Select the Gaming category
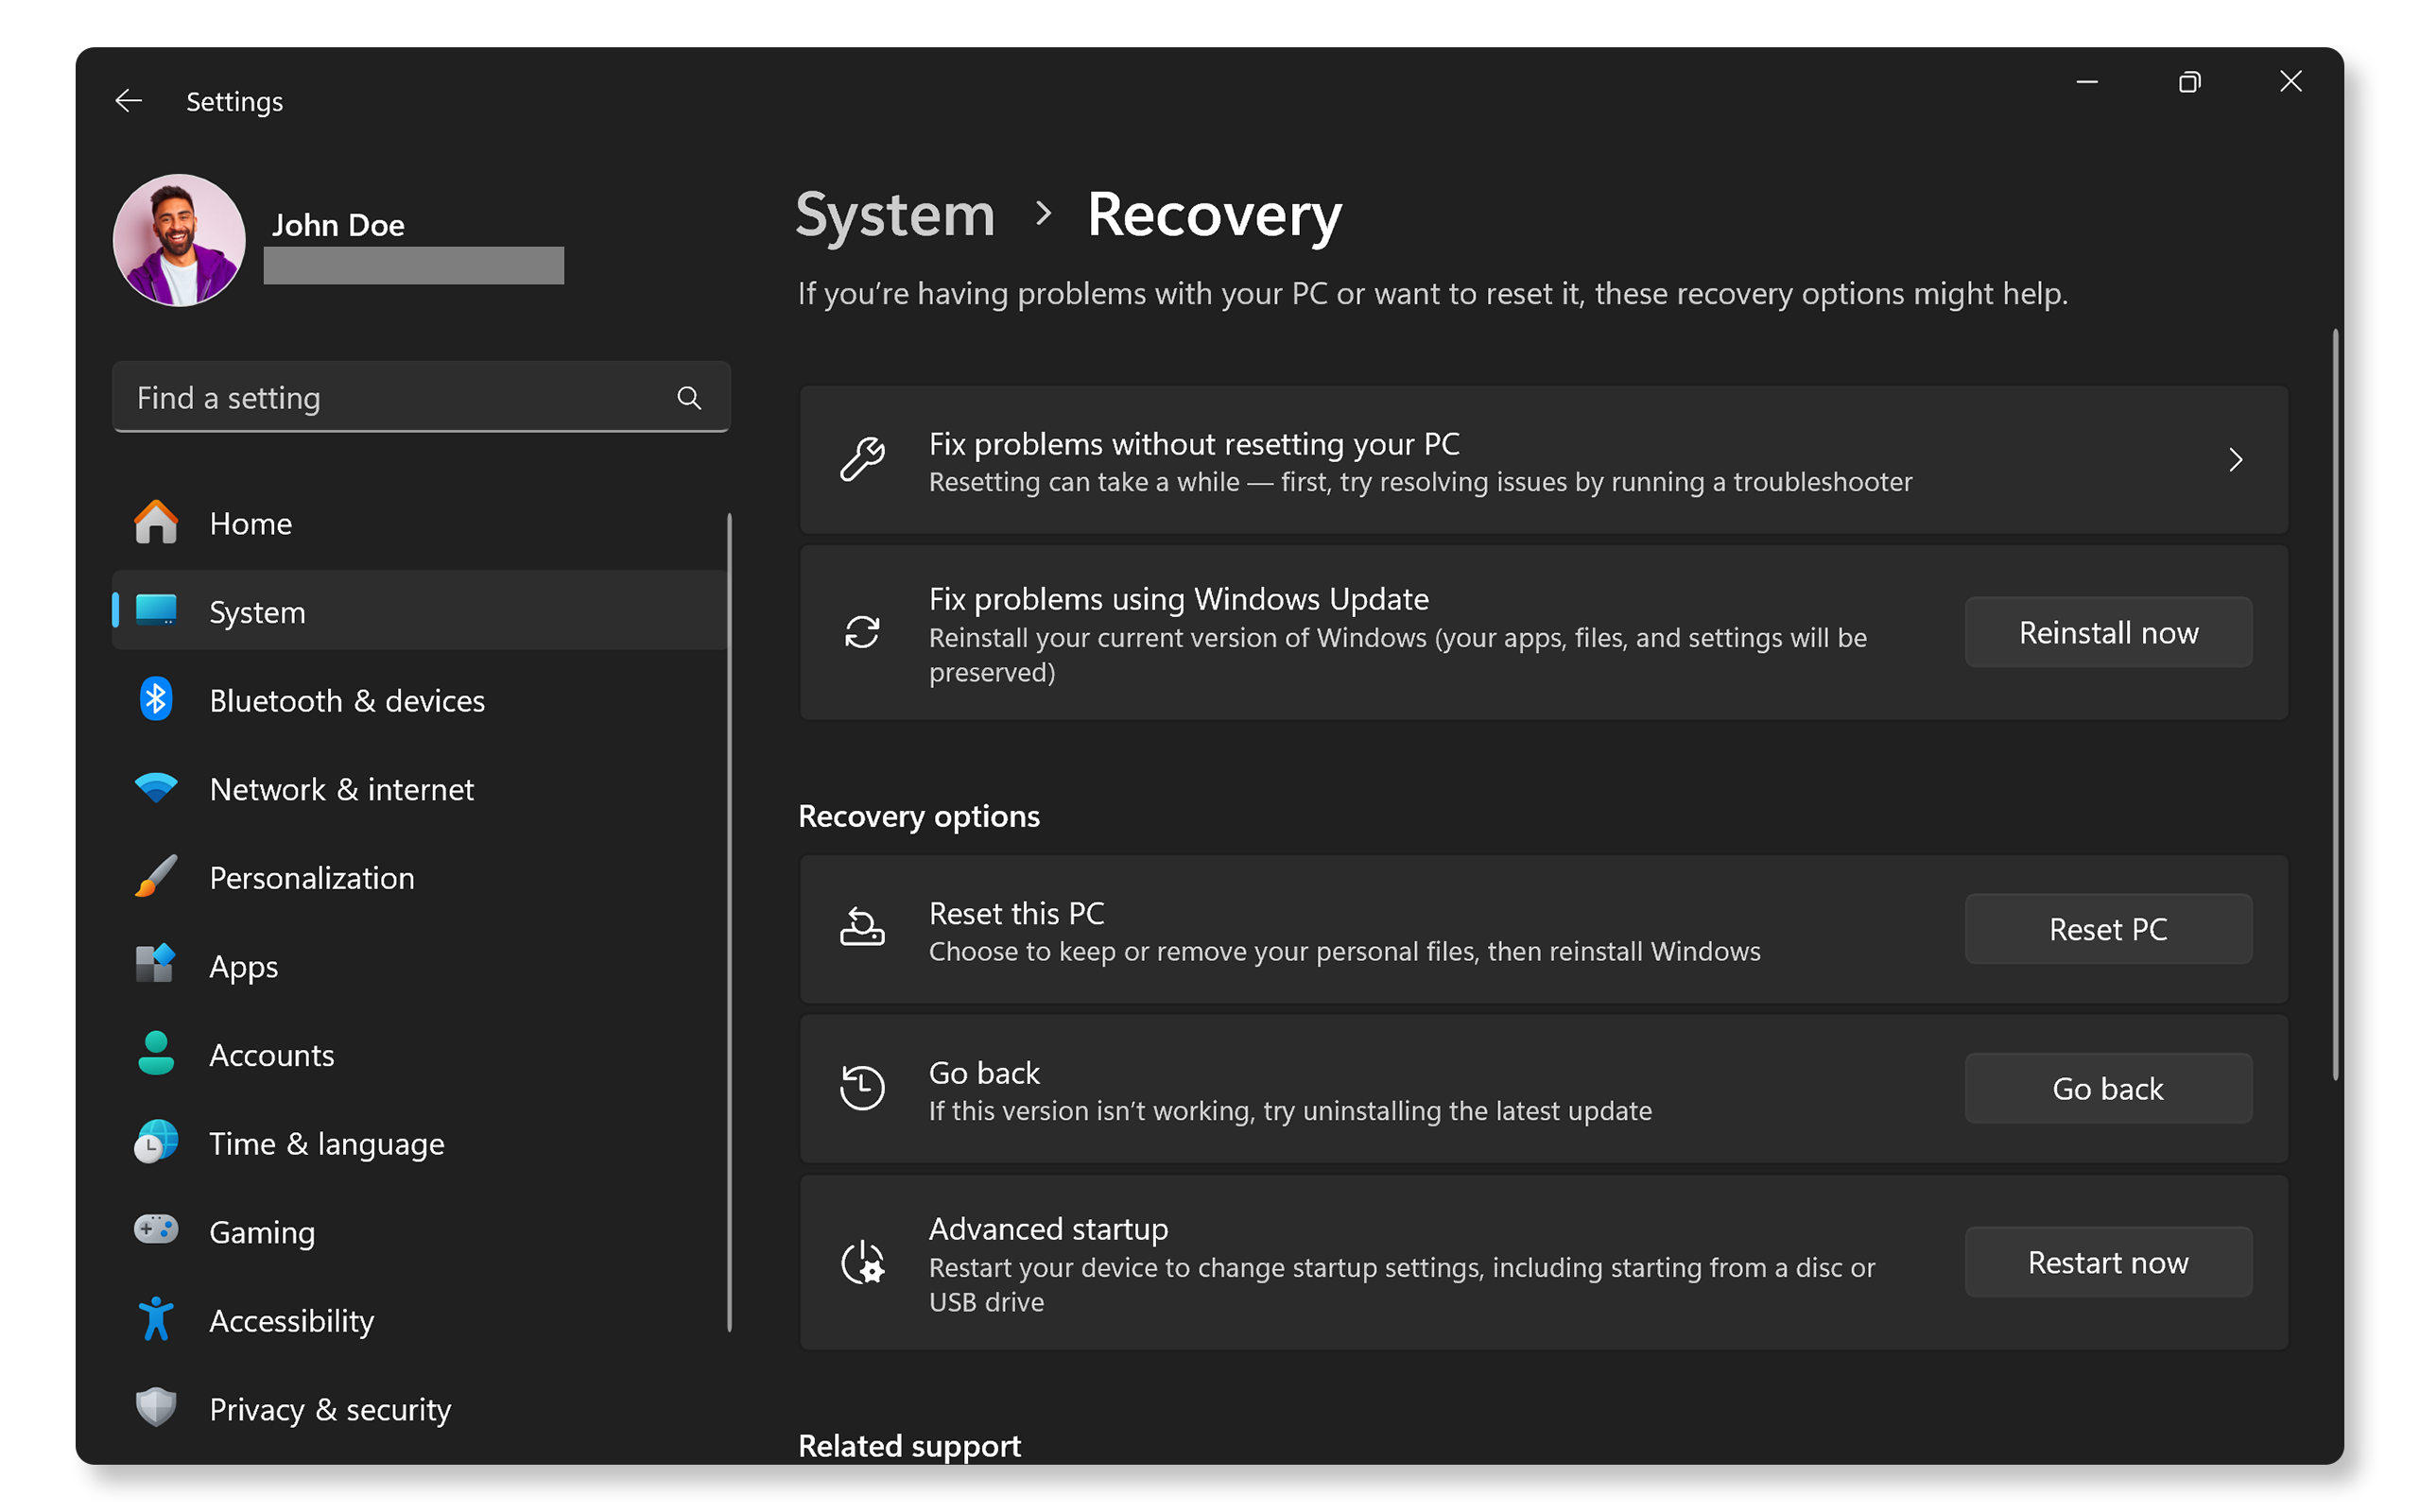The width and height of the screenshot is (2420, 1512). (x=420, y=1231)
